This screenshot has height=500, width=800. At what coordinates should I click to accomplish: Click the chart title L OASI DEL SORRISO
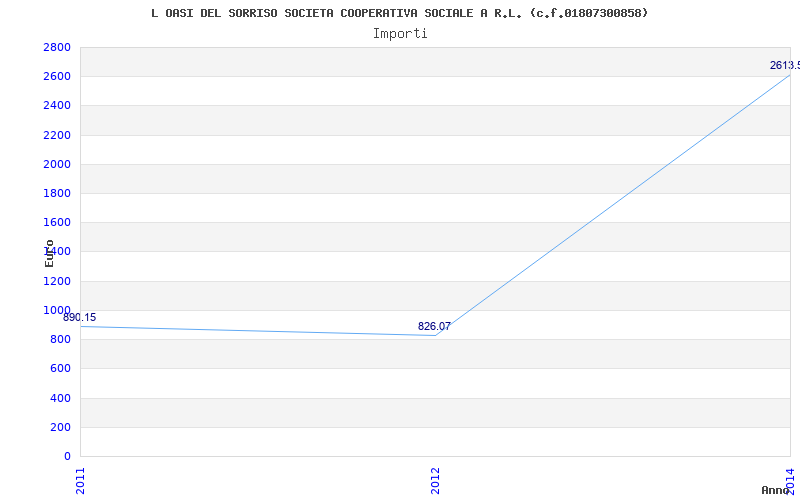click(x=399, y=13)
